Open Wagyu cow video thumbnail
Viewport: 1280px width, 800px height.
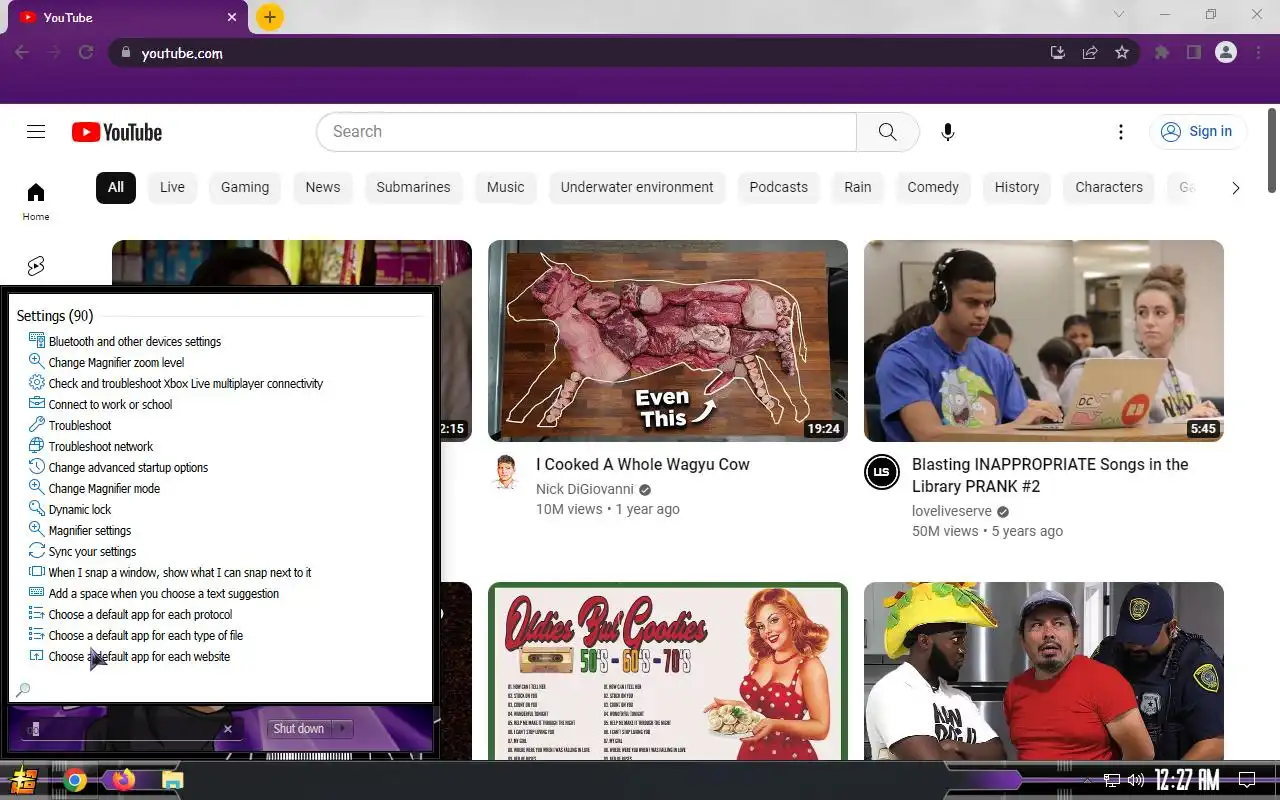pos(668,341)
